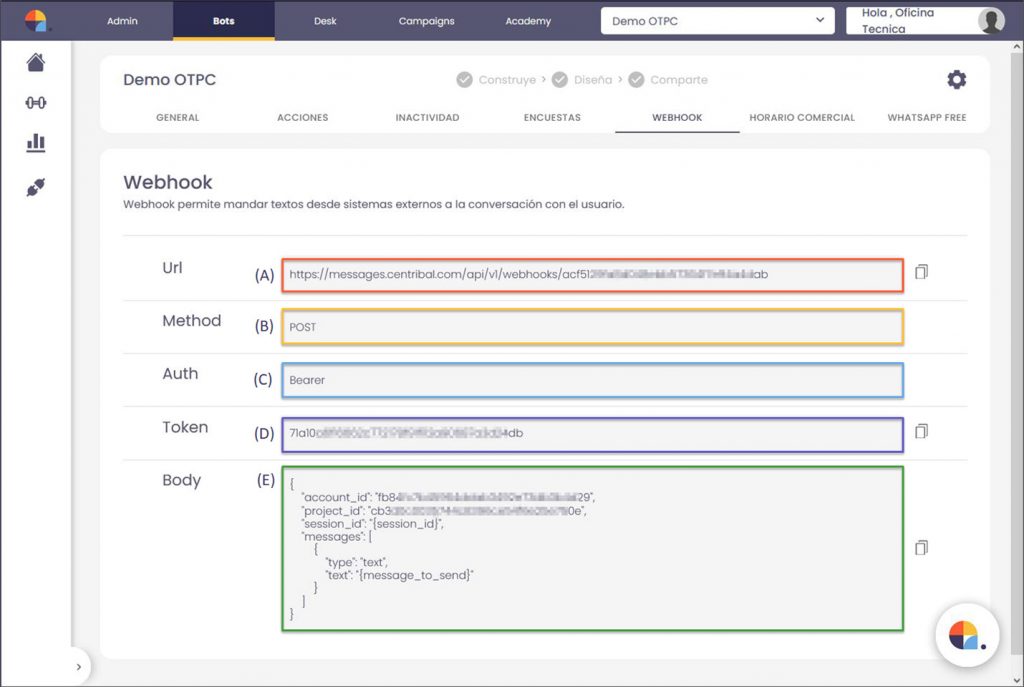Screen dimensions: 1024x687
Task: Open the bot settings gear icon
Action: tap(956, 80)
